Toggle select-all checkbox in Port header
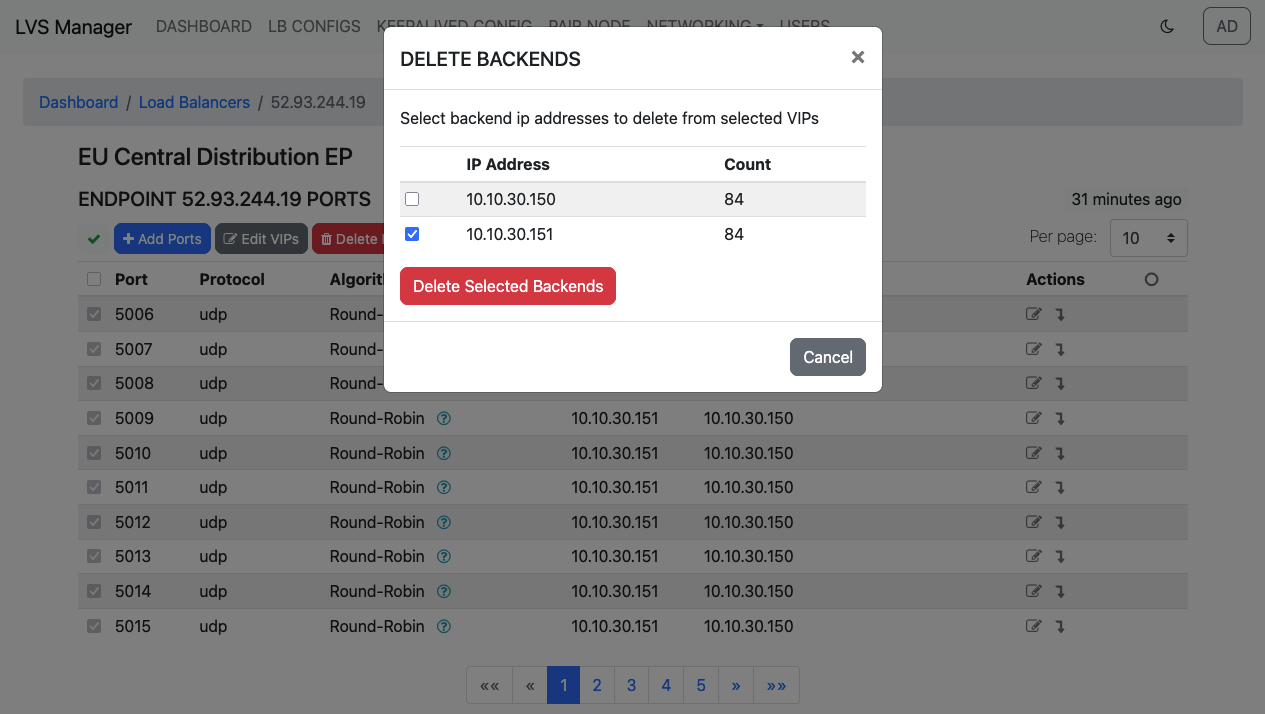The width and height of the screenshot is (1265, 714). coord(94,280)
